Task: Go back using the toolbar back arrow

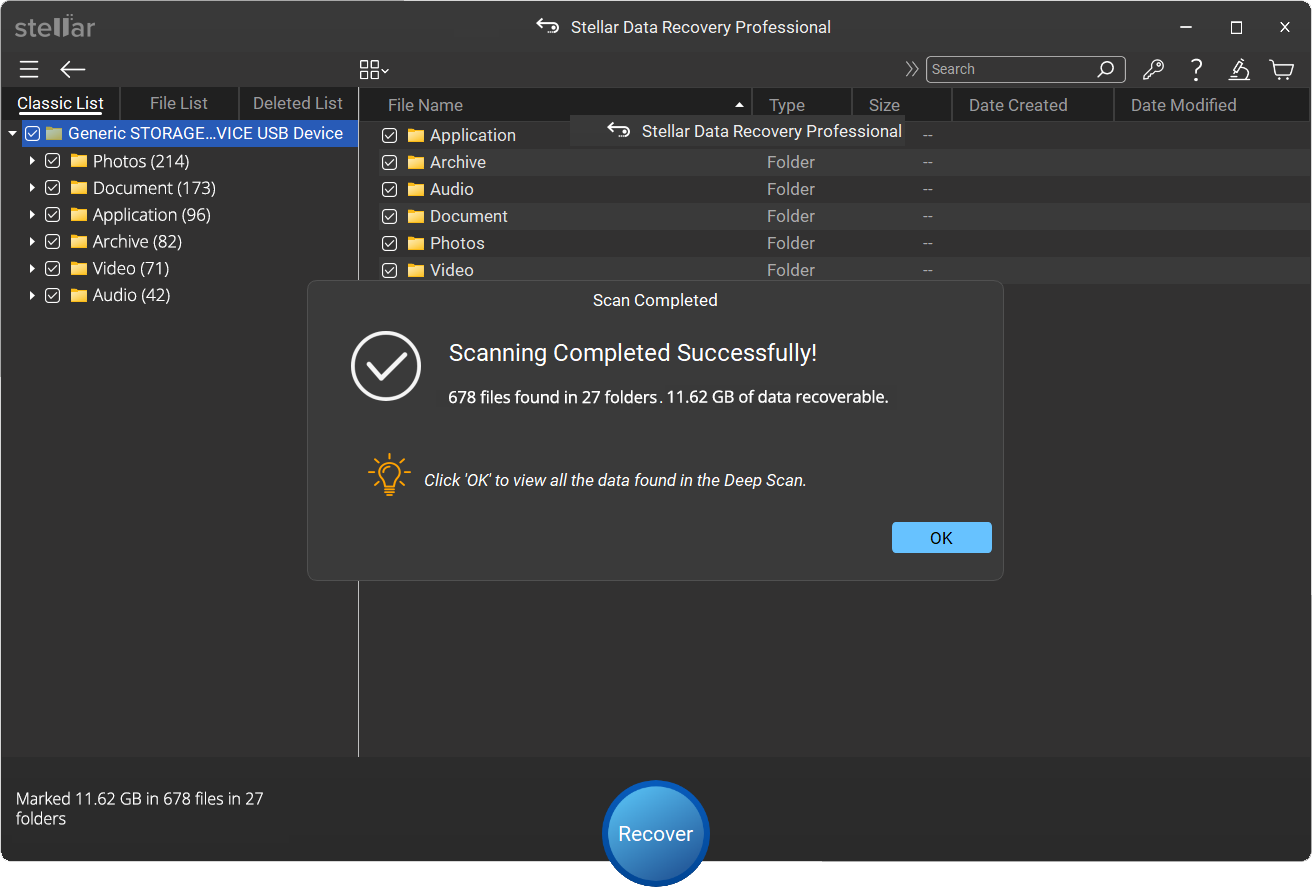Action: [73, 69]
